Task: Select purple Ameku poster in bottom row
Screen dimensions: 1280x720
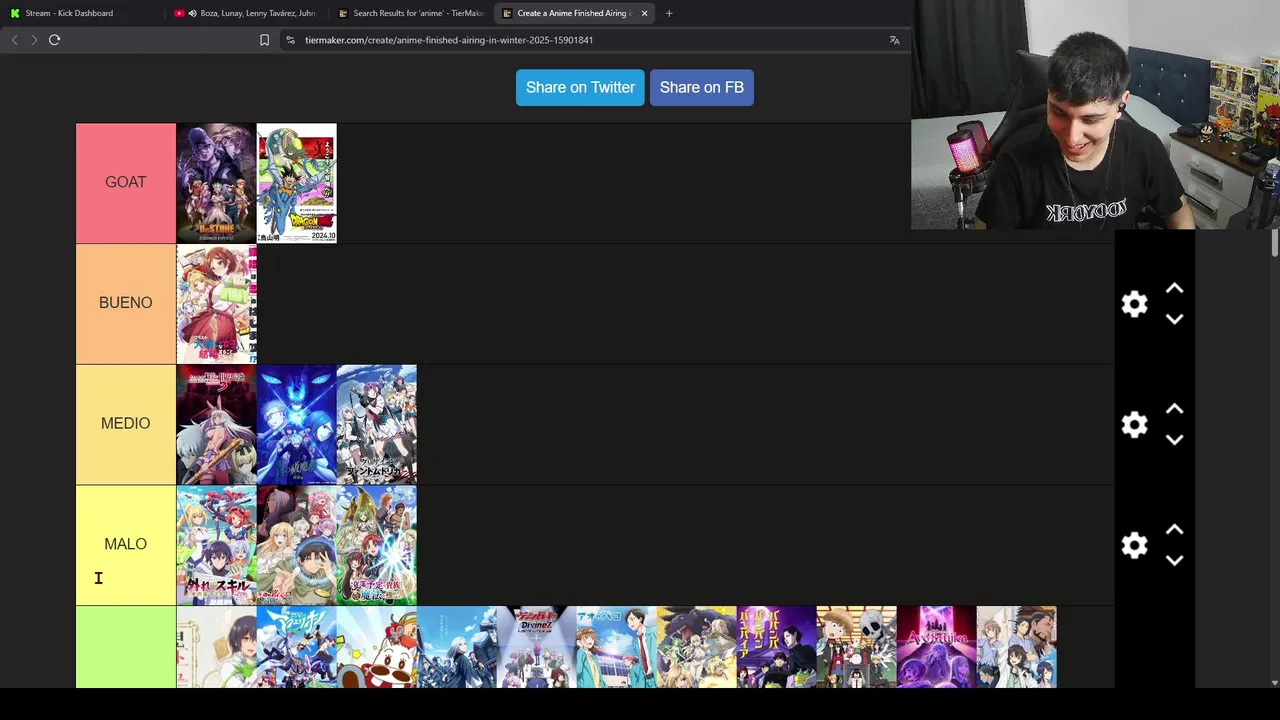Action: click(936, 647)
